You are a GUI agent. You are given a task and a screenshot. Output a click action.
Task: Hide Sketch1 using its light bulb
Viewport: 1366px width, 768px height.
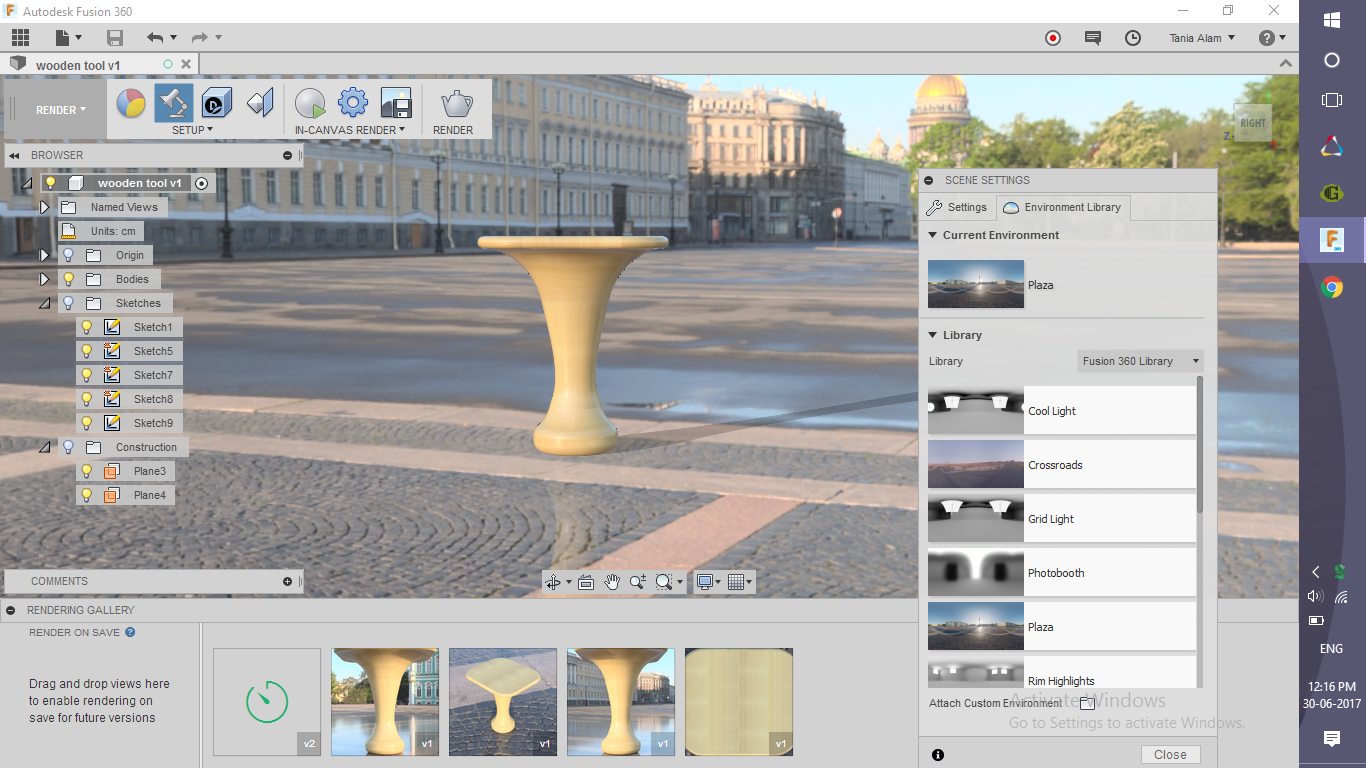coord(87,327)
